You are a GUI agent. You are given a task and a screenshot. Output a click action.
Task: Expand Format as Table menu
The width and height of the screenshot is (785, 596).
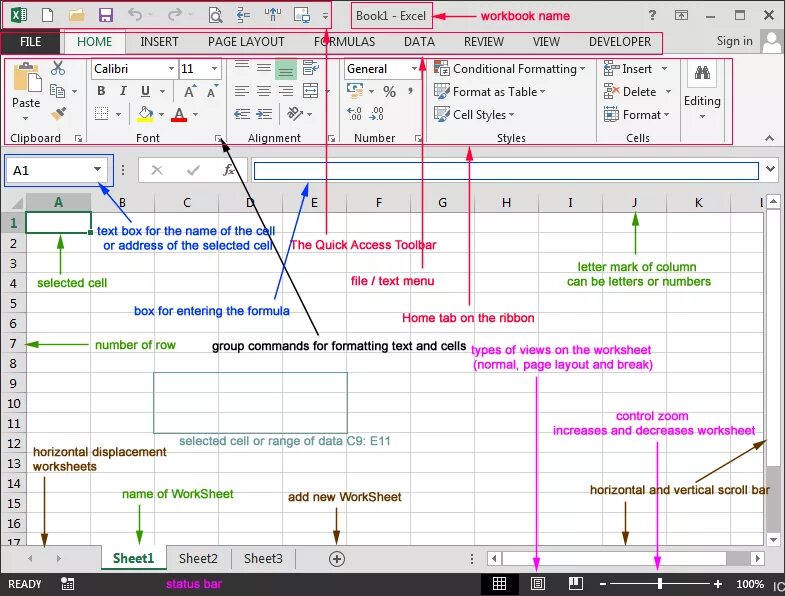pyautogui.click(x=490, y=92)
